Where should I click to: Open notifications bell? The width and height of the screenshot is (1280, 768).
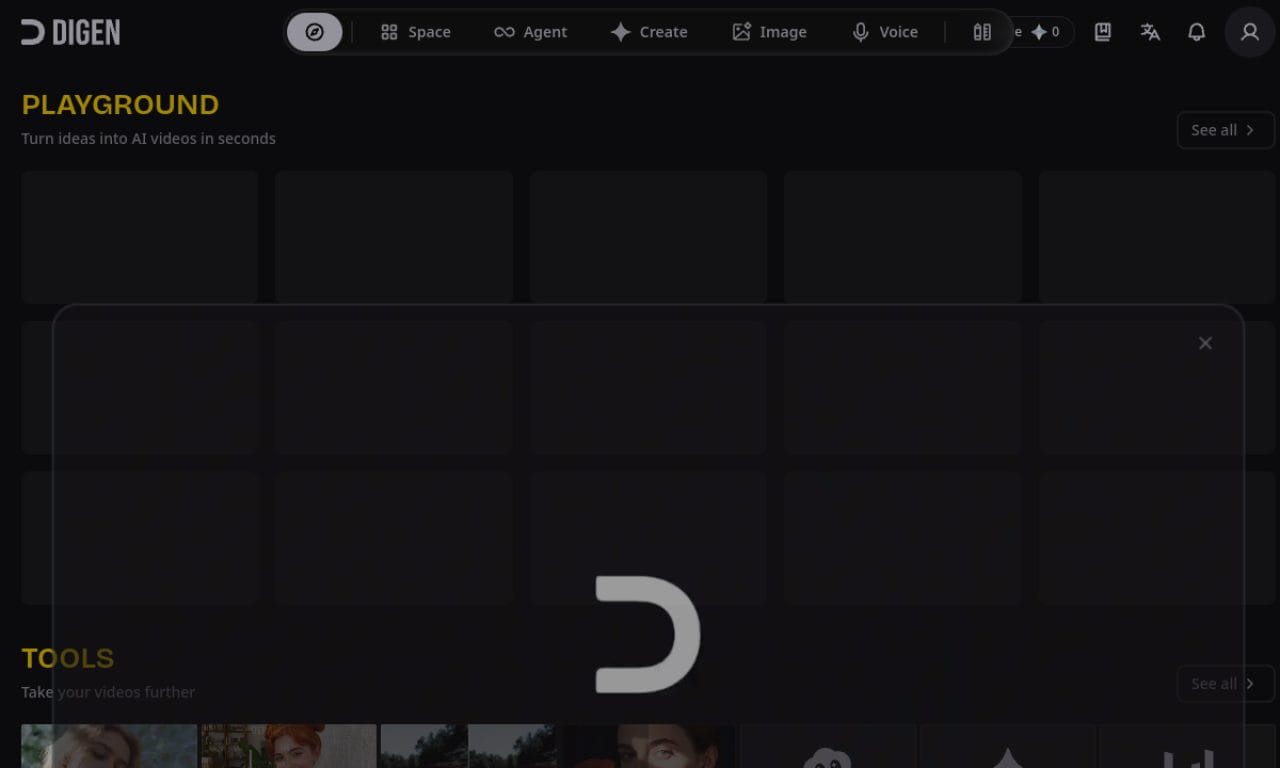pyautogui.click(x=1196, y=32)
